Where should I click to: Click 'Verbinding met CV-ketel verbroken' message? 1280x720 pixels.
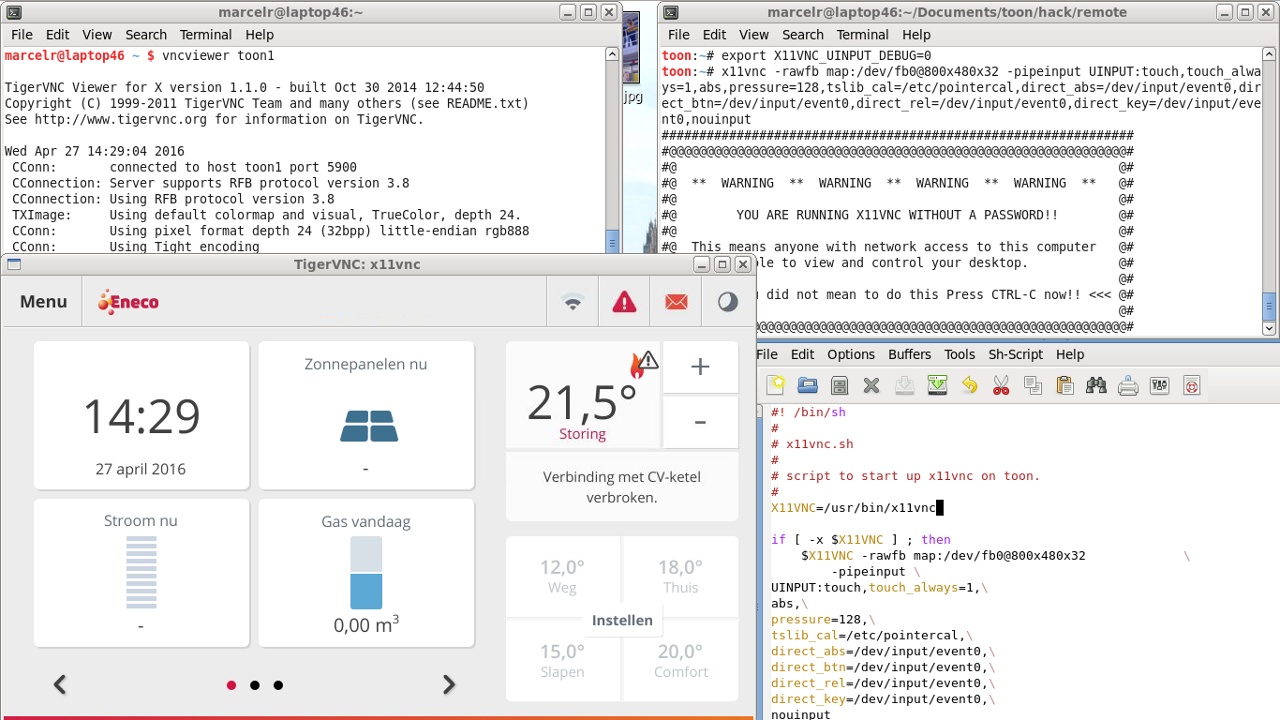(622, 487)
